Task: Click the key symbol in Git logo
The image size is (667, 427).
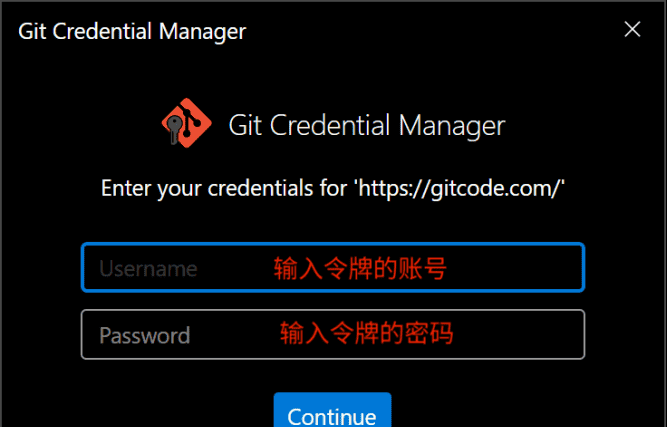Action: pyautogui.click(x=177, y=126)
